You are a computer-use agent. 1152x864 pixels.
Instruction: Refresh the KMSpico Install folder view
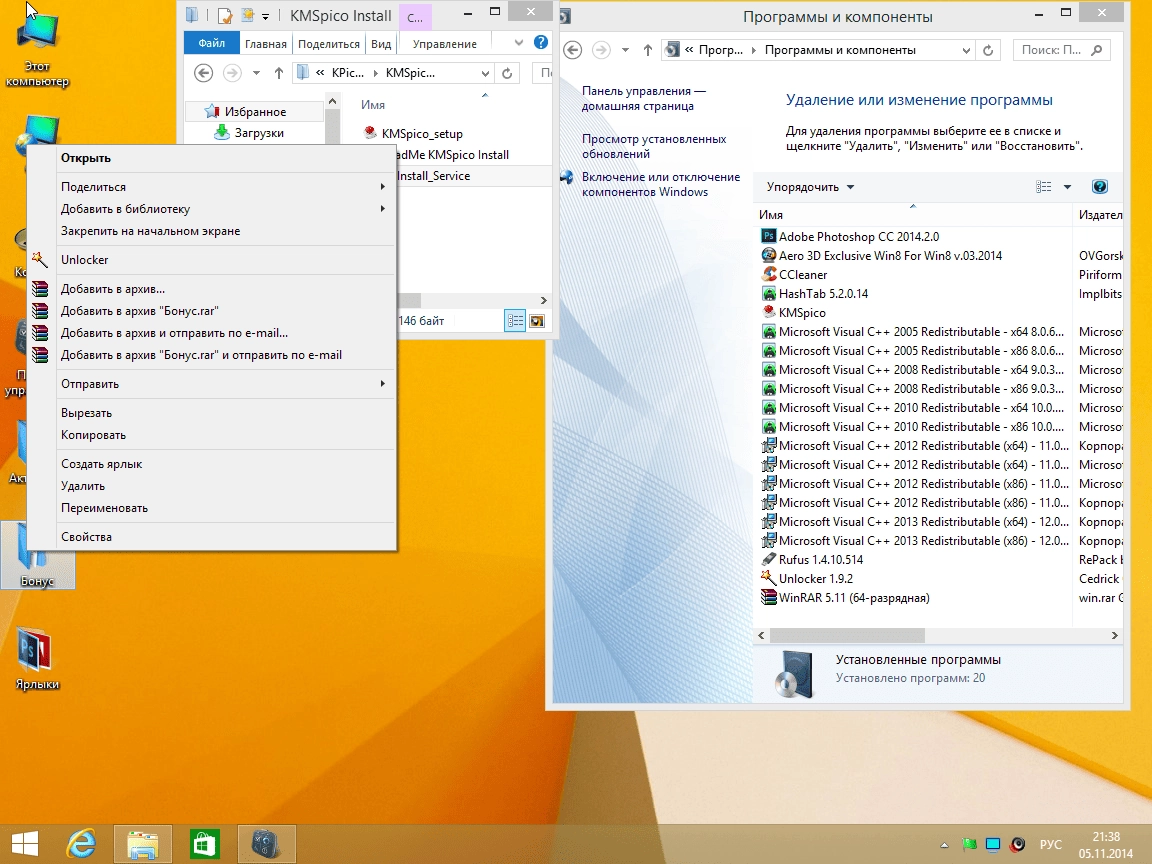pos(507,73)
